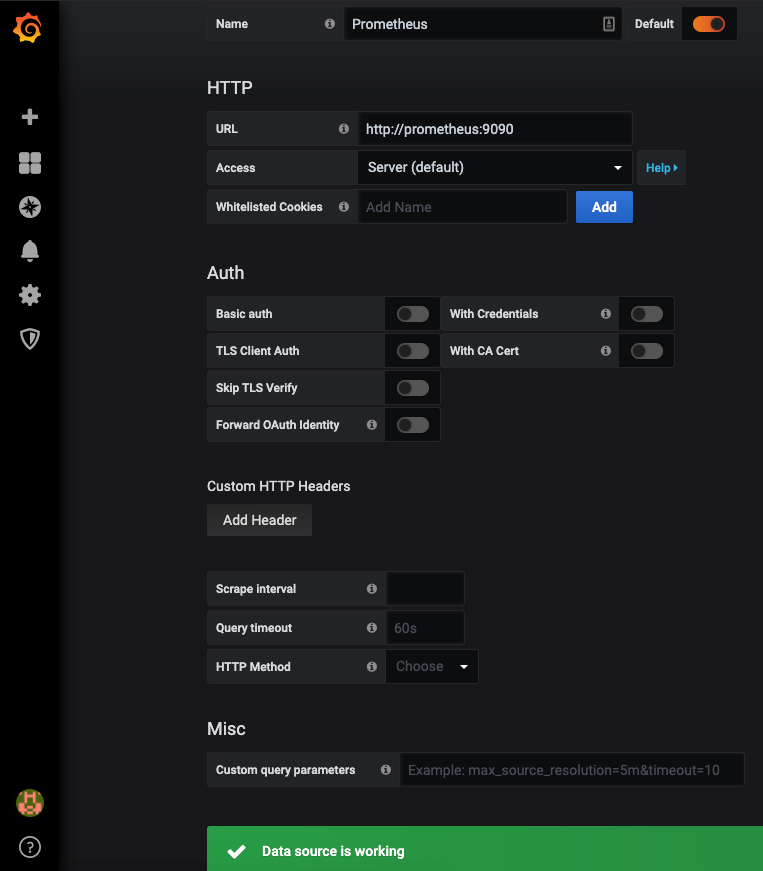Enable the With CA Cert switch

[647, 351]
